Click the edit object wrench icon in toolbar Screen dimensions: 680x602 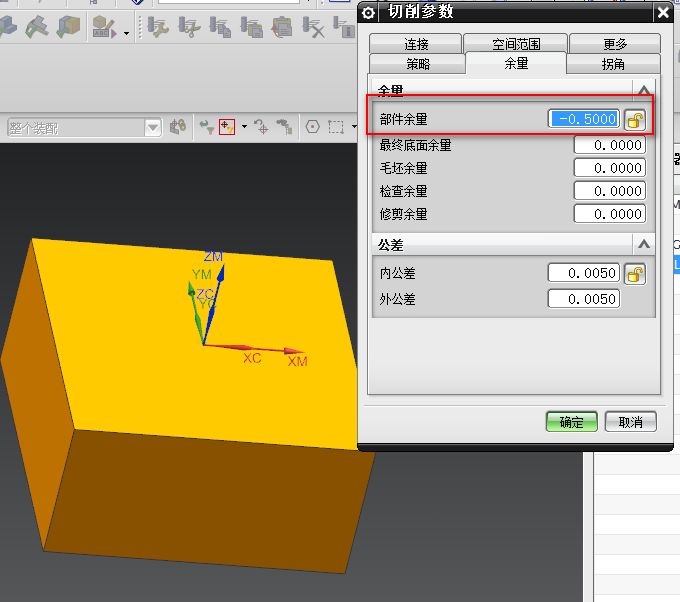[158, 27]
